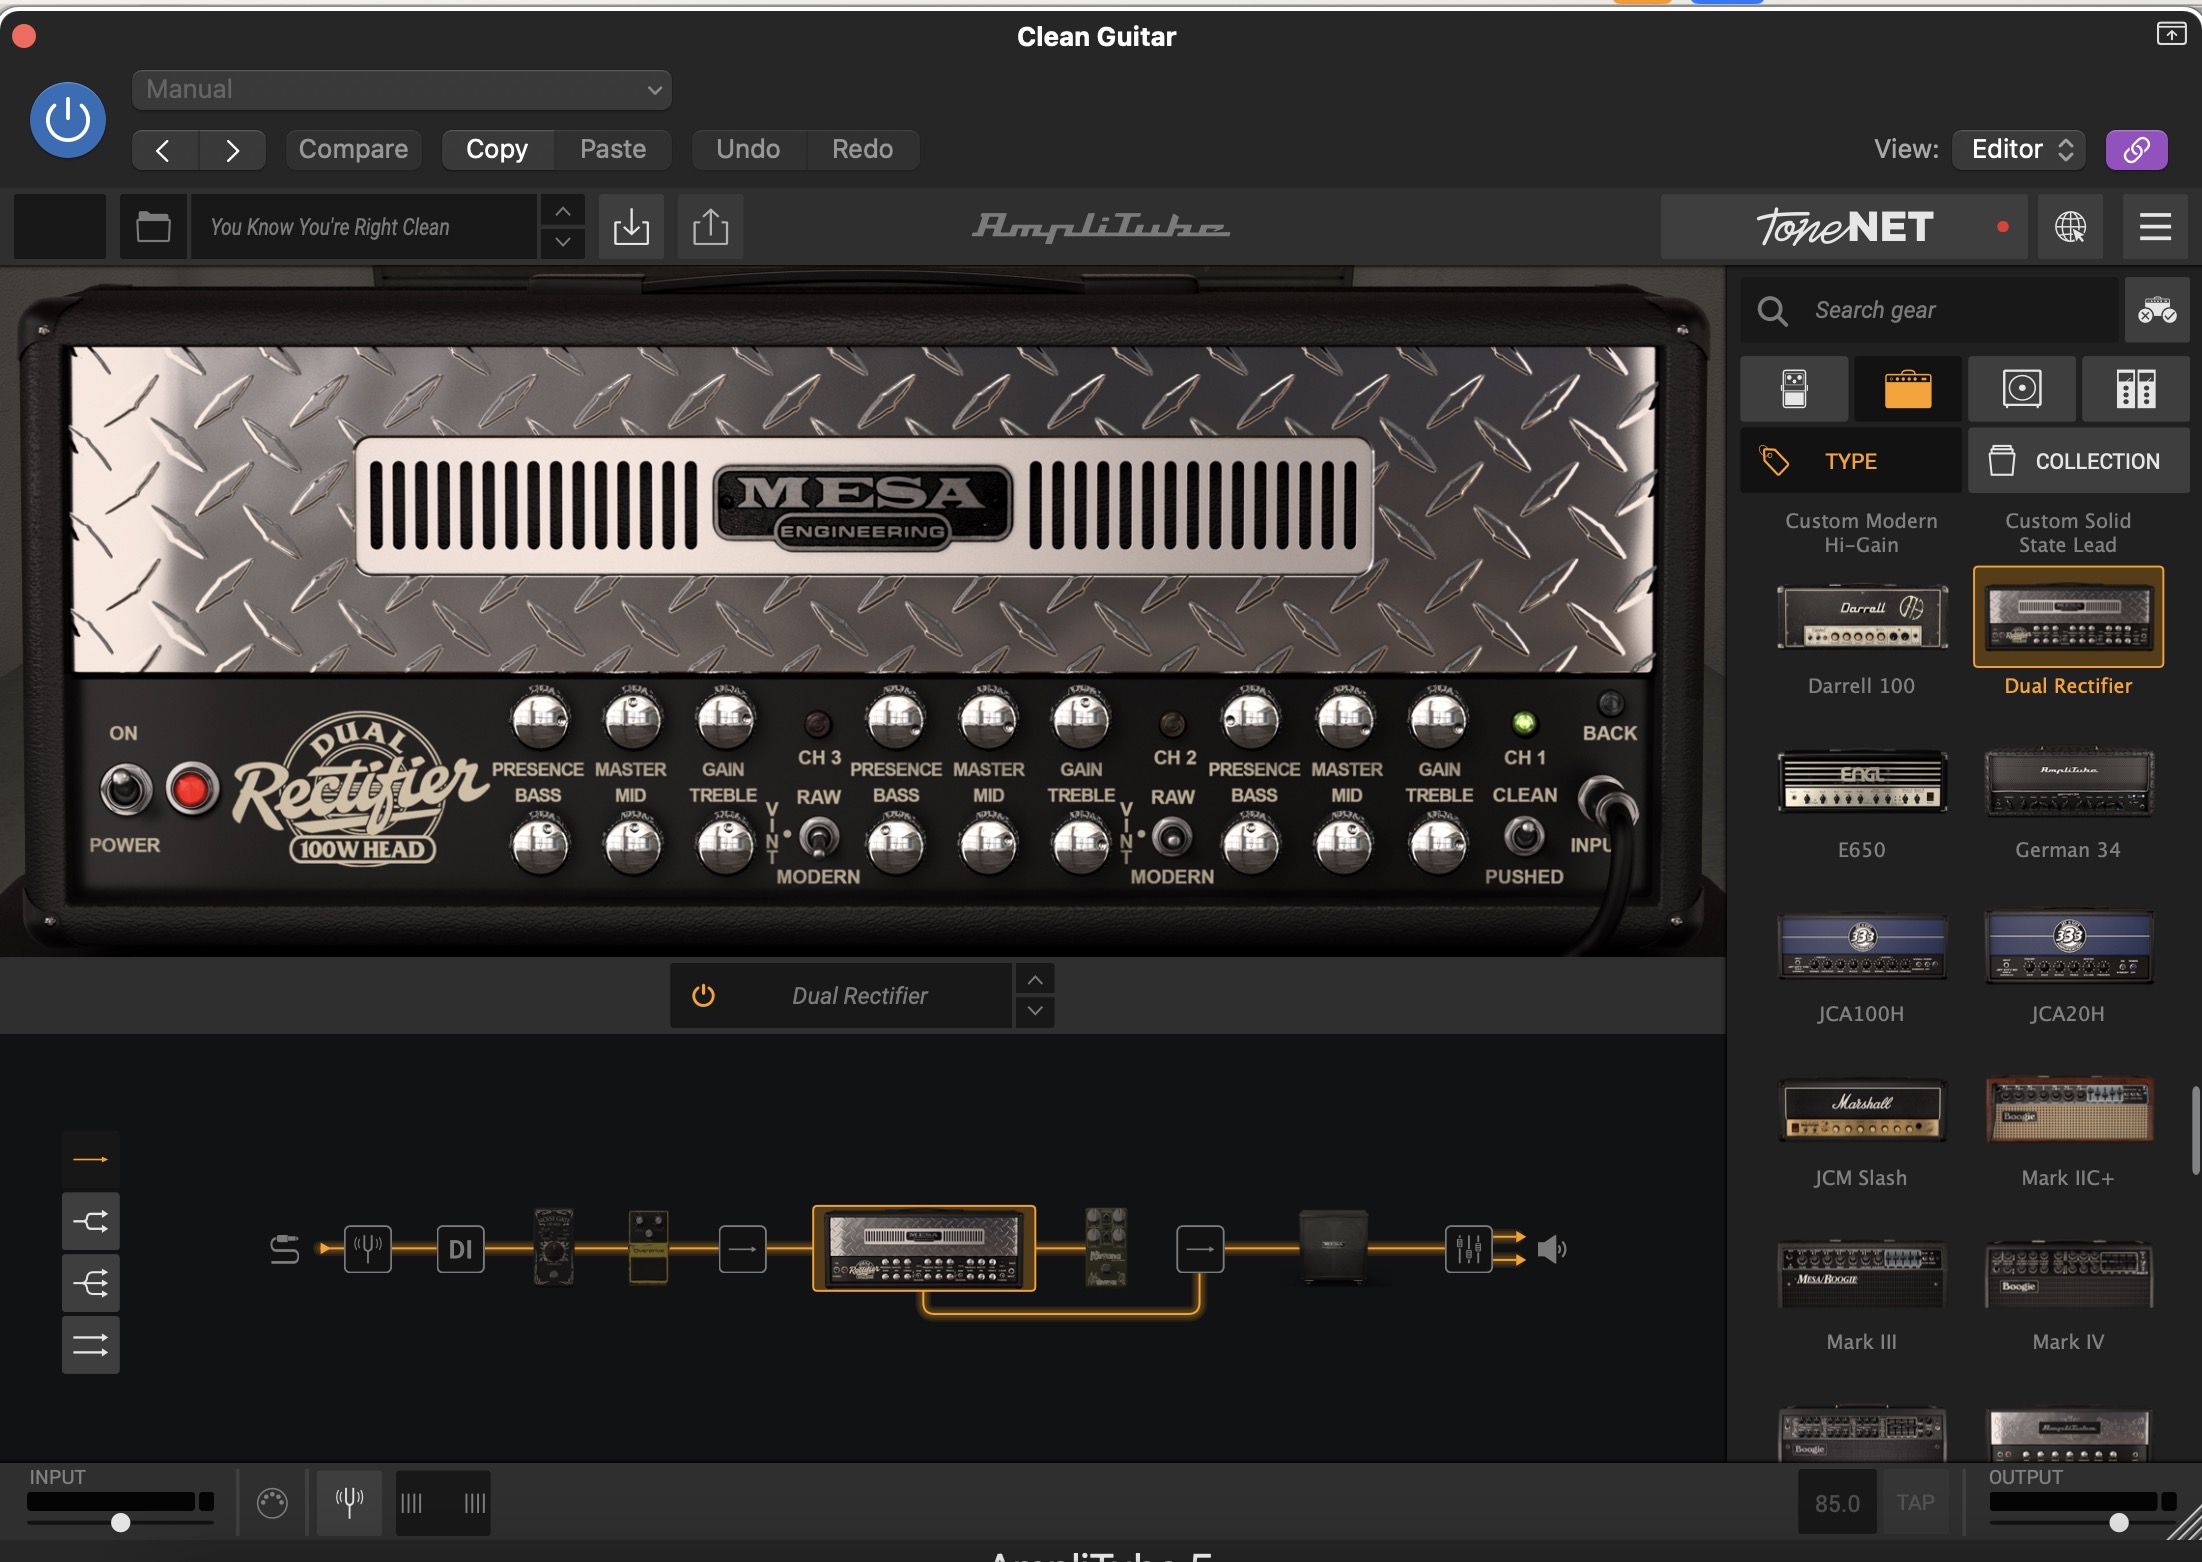Click the tuner block in signal chain
The height and width of the screenshot is (1562, 2202).
(x=368, y=1249)
